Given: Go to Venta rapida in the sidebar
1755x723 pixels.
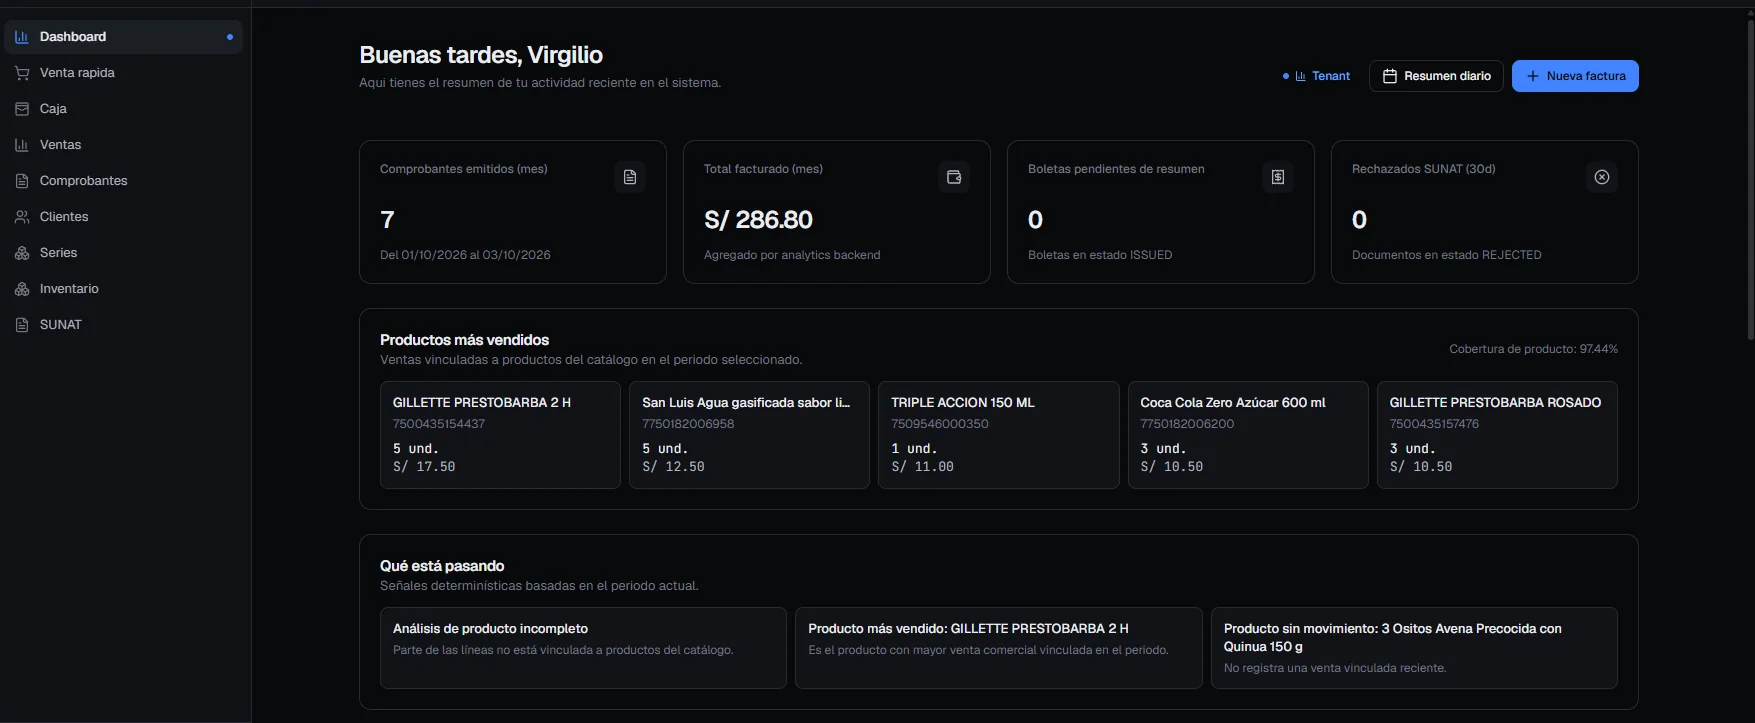Looking at the screenshot, I should [x=124, y=73].
